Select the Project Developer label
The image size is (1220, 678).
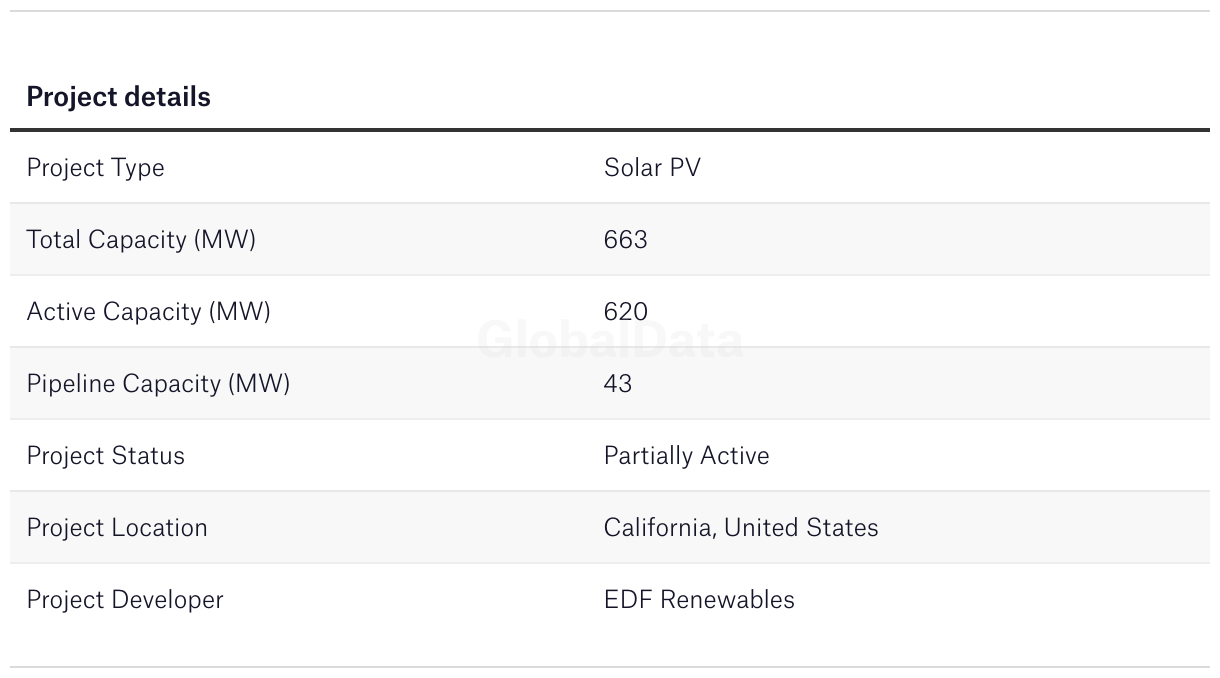point(125,600)
